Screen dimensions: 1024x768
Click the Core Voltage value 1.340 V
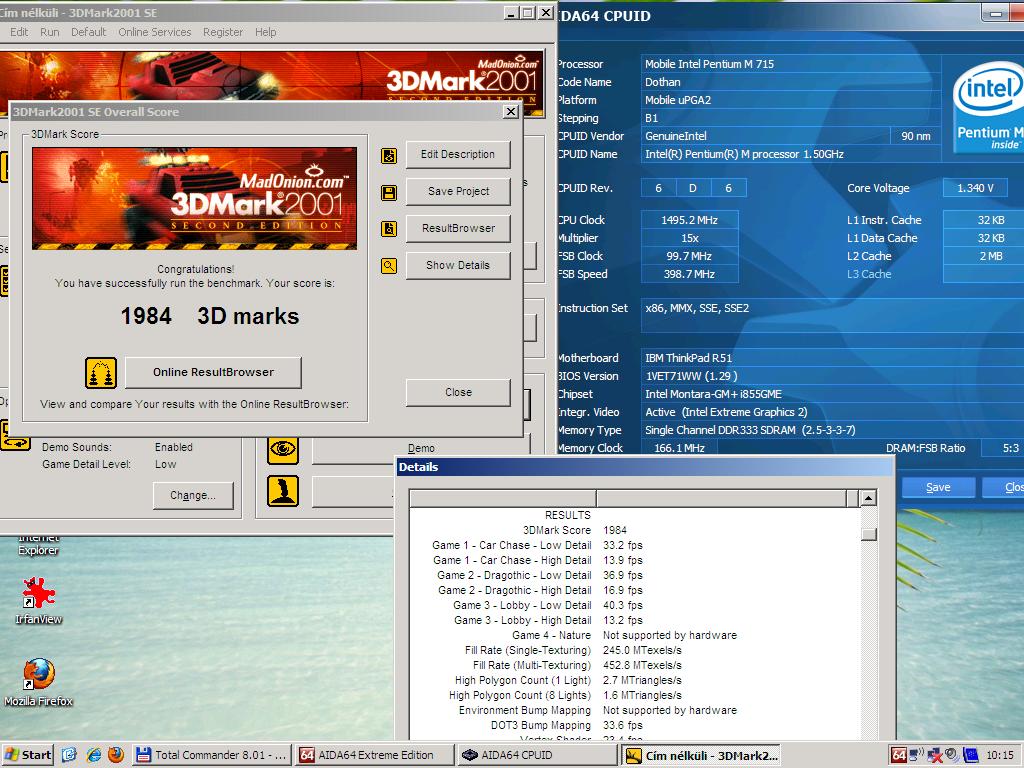coord(976,188)
